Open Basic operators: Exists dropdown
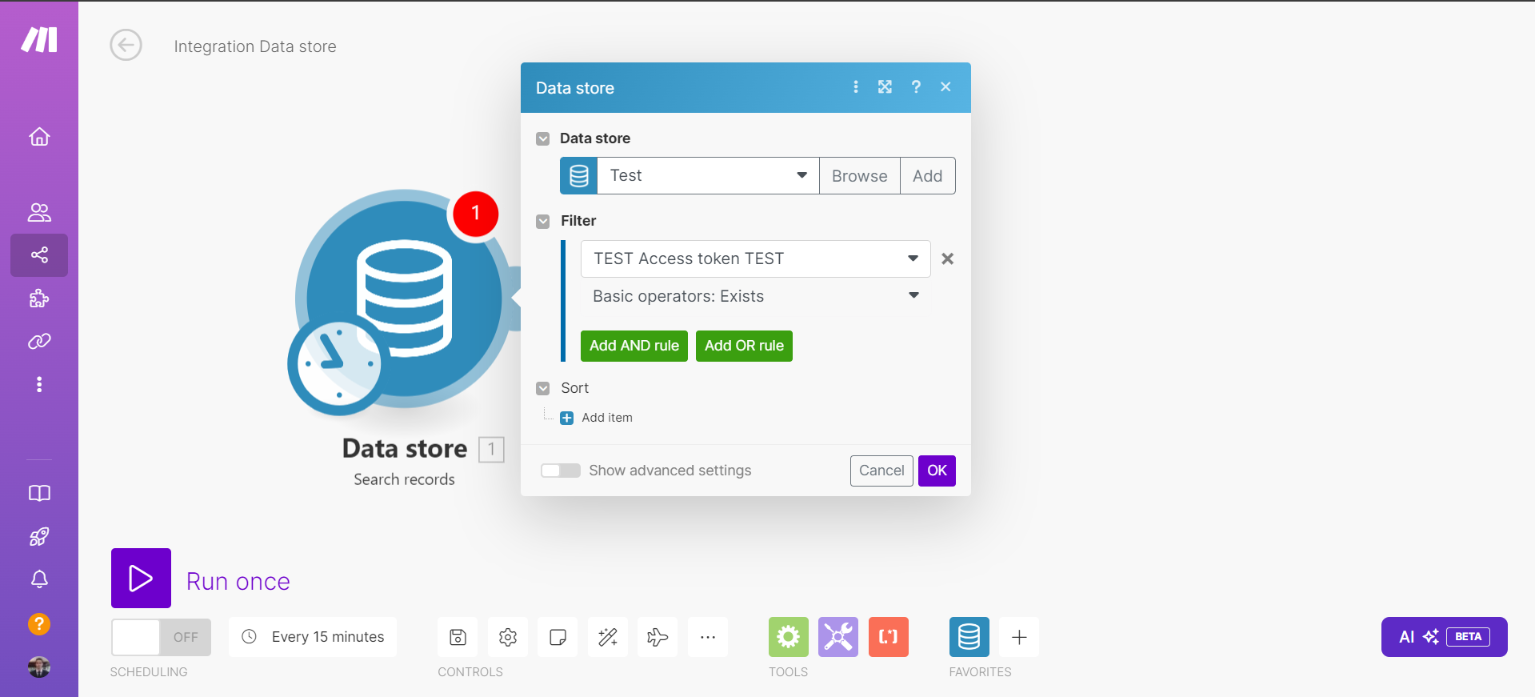 [756, 297]
